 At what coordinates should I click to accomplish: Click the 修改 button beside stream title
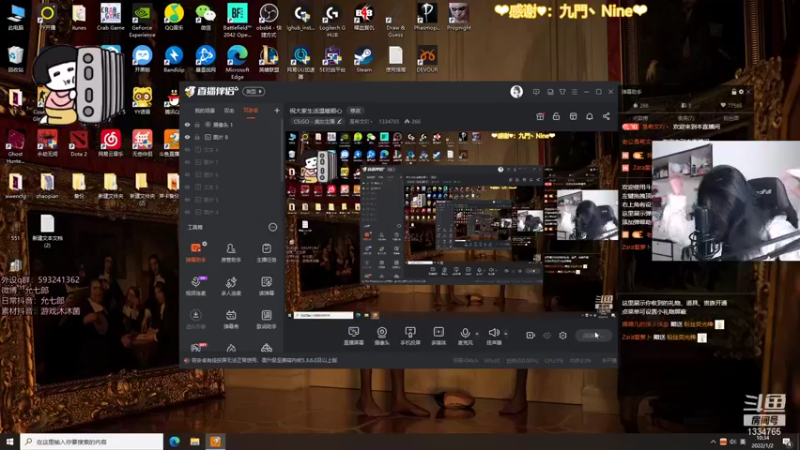pyautogui.click(x=355, y=111)
